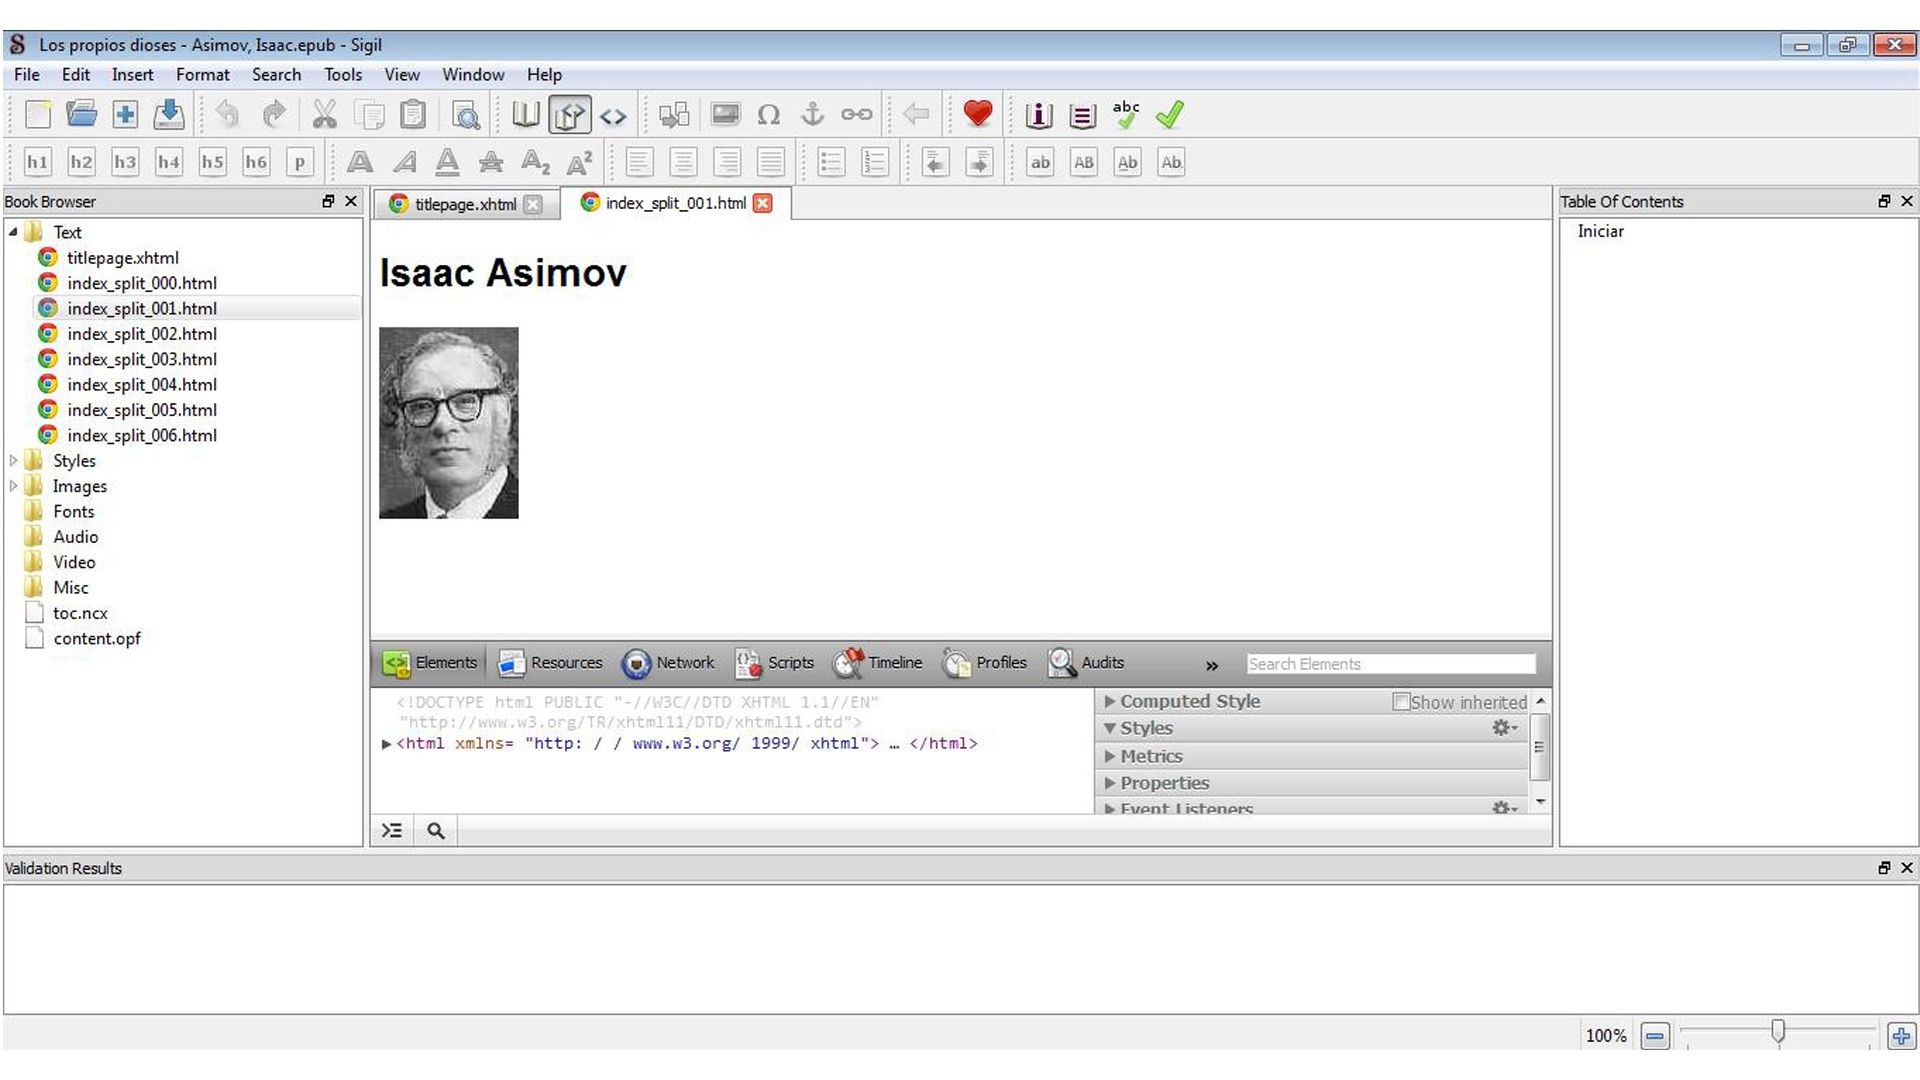
Task: Open the Tools menu
Action: click(x=342, y=75)
